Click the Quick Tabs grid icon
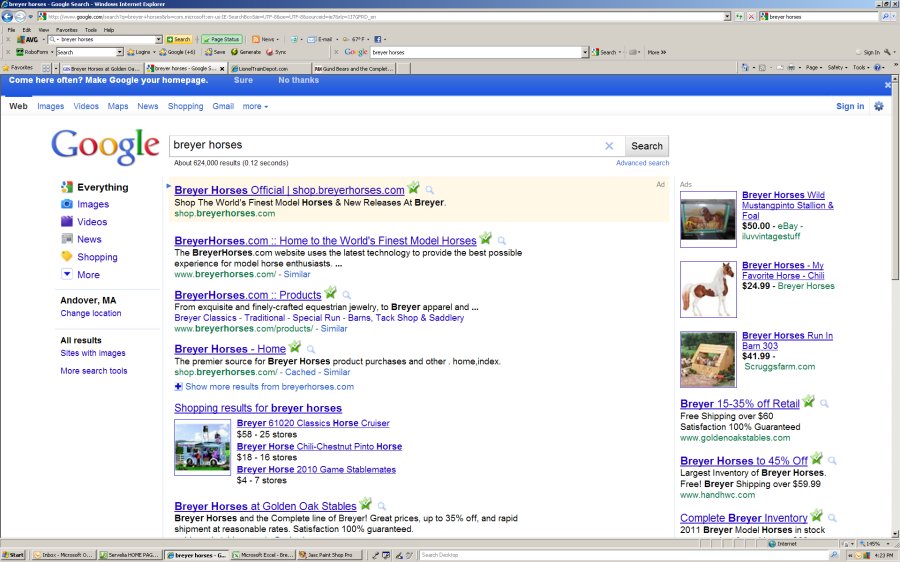Screen dimensions: 900x562 (46, 68)
